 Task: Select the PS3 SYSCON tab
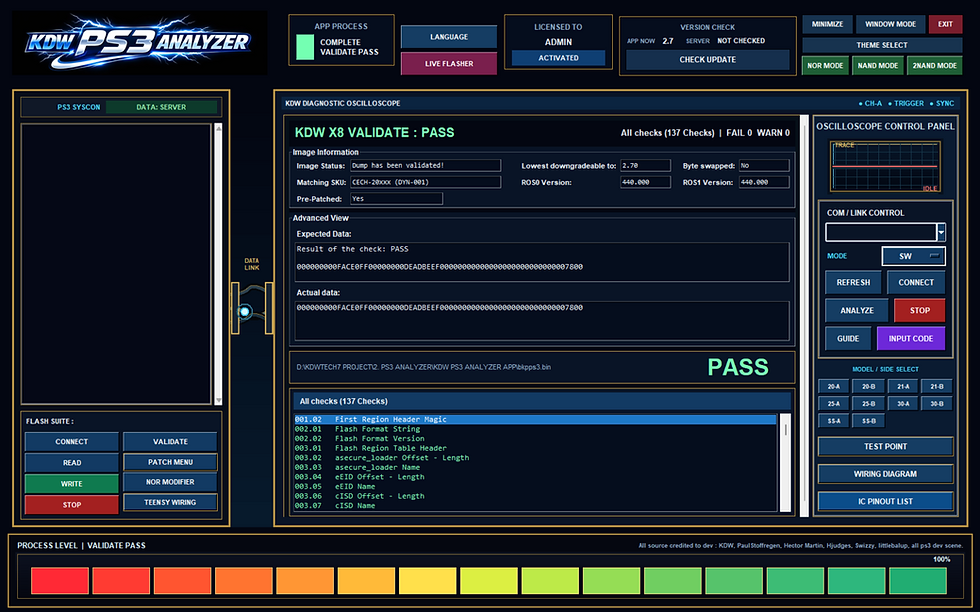(x=79, y=108)
